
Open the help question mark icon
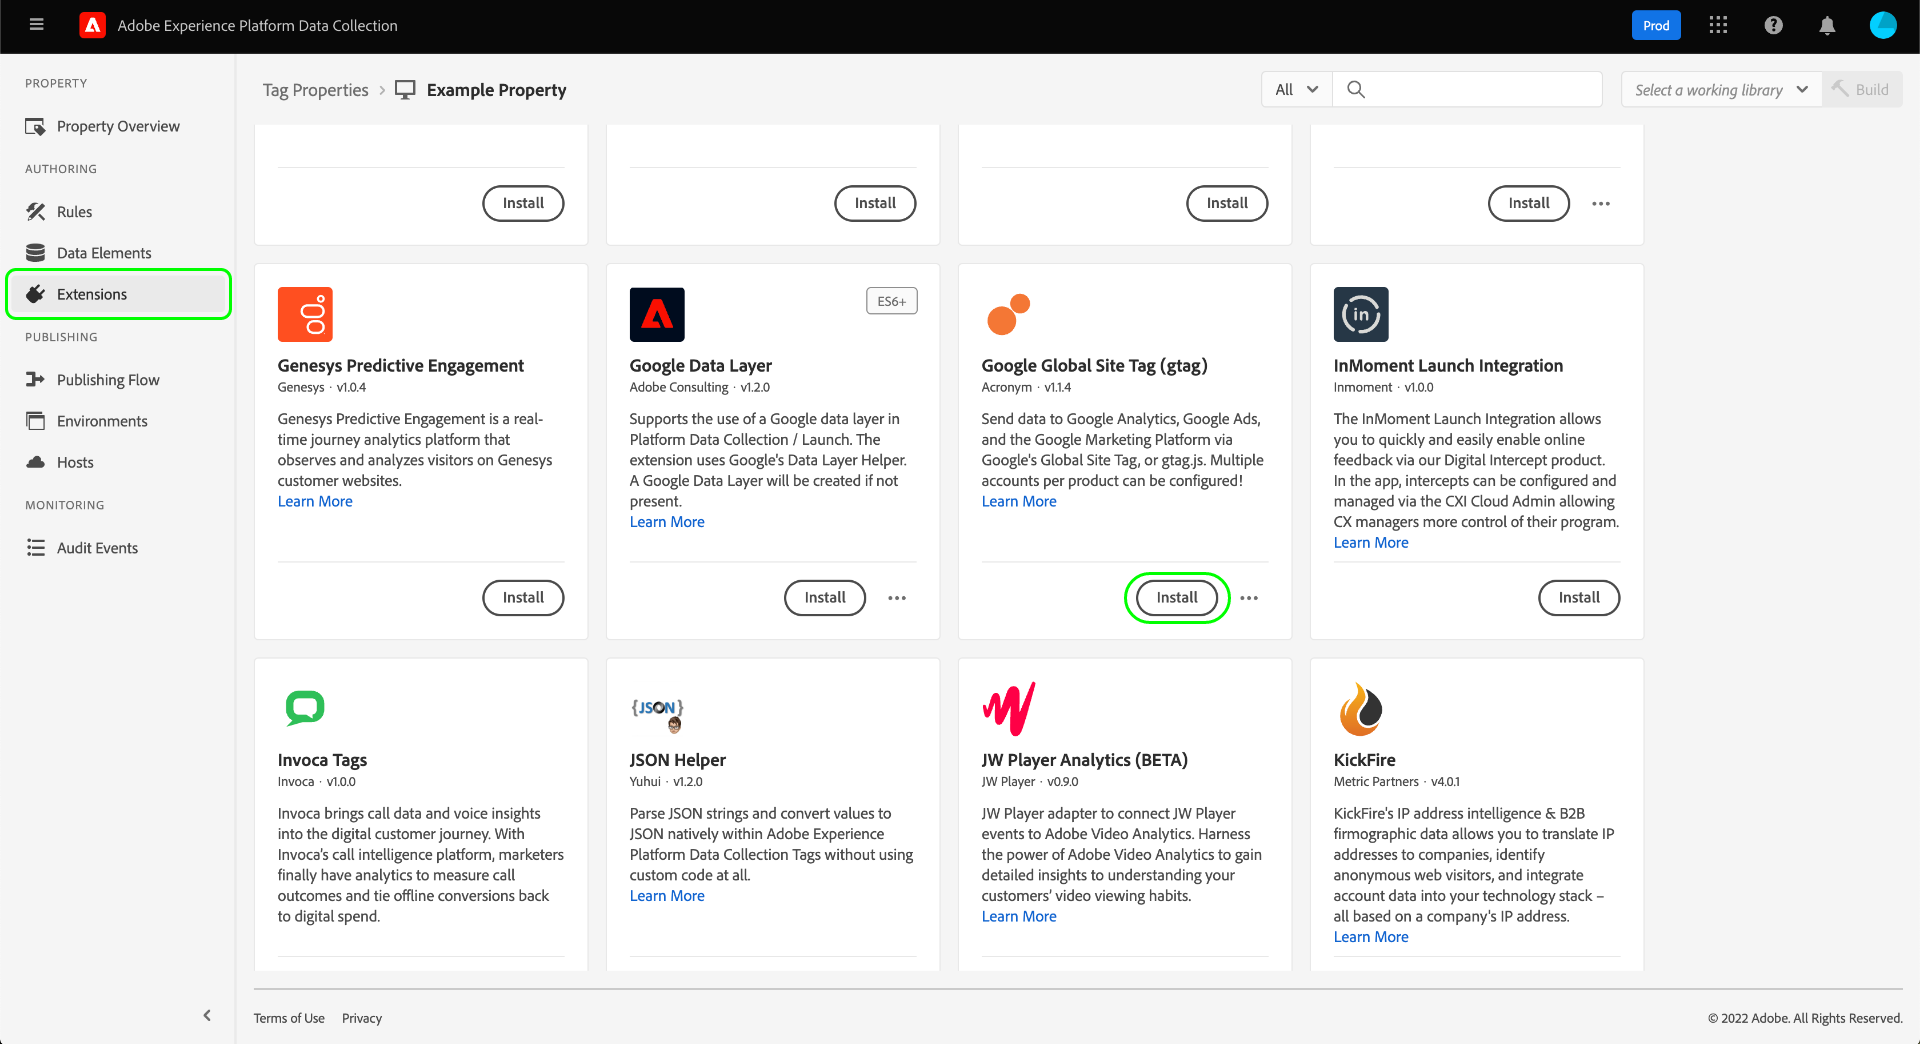tap(1773, 25)
